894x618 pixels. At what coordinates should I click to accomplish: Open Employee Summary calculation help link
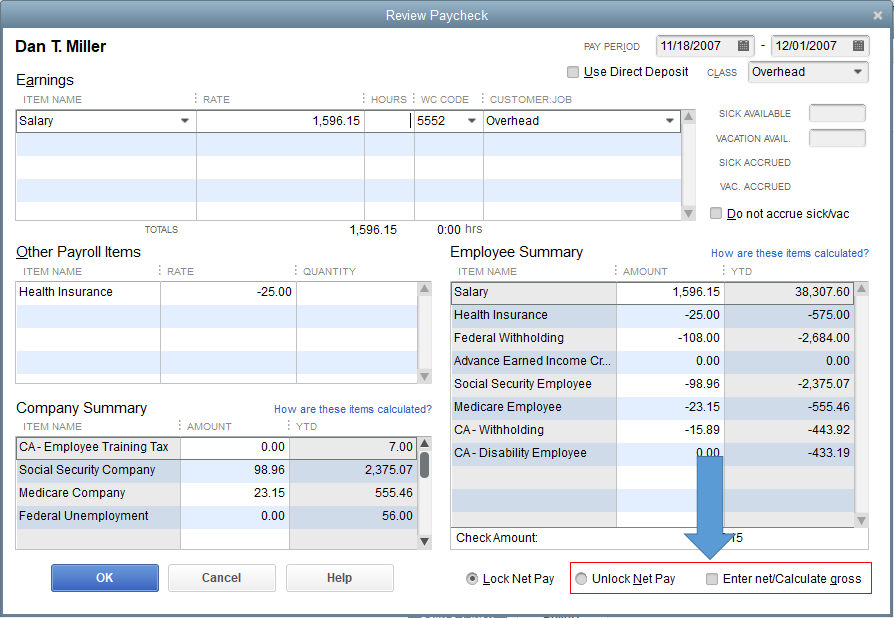(789, 254)
